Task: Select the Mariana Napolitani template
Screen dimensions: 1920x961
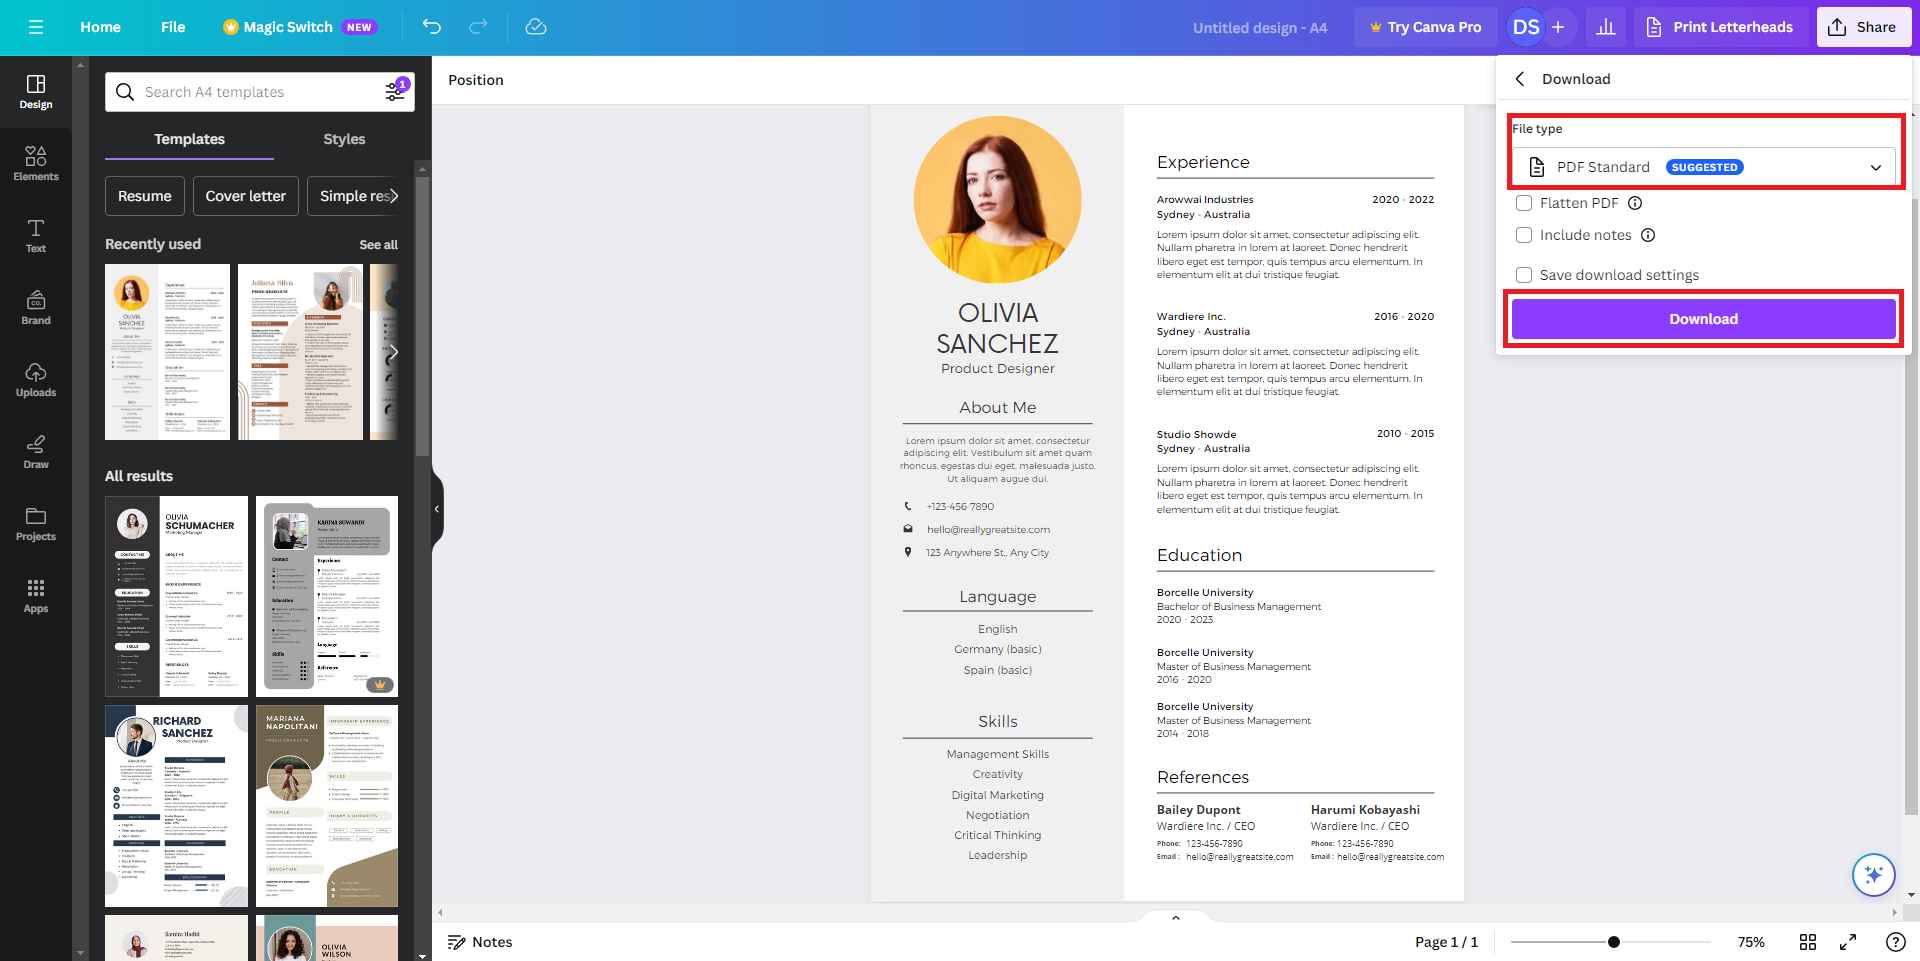Action: pos(327,806)
